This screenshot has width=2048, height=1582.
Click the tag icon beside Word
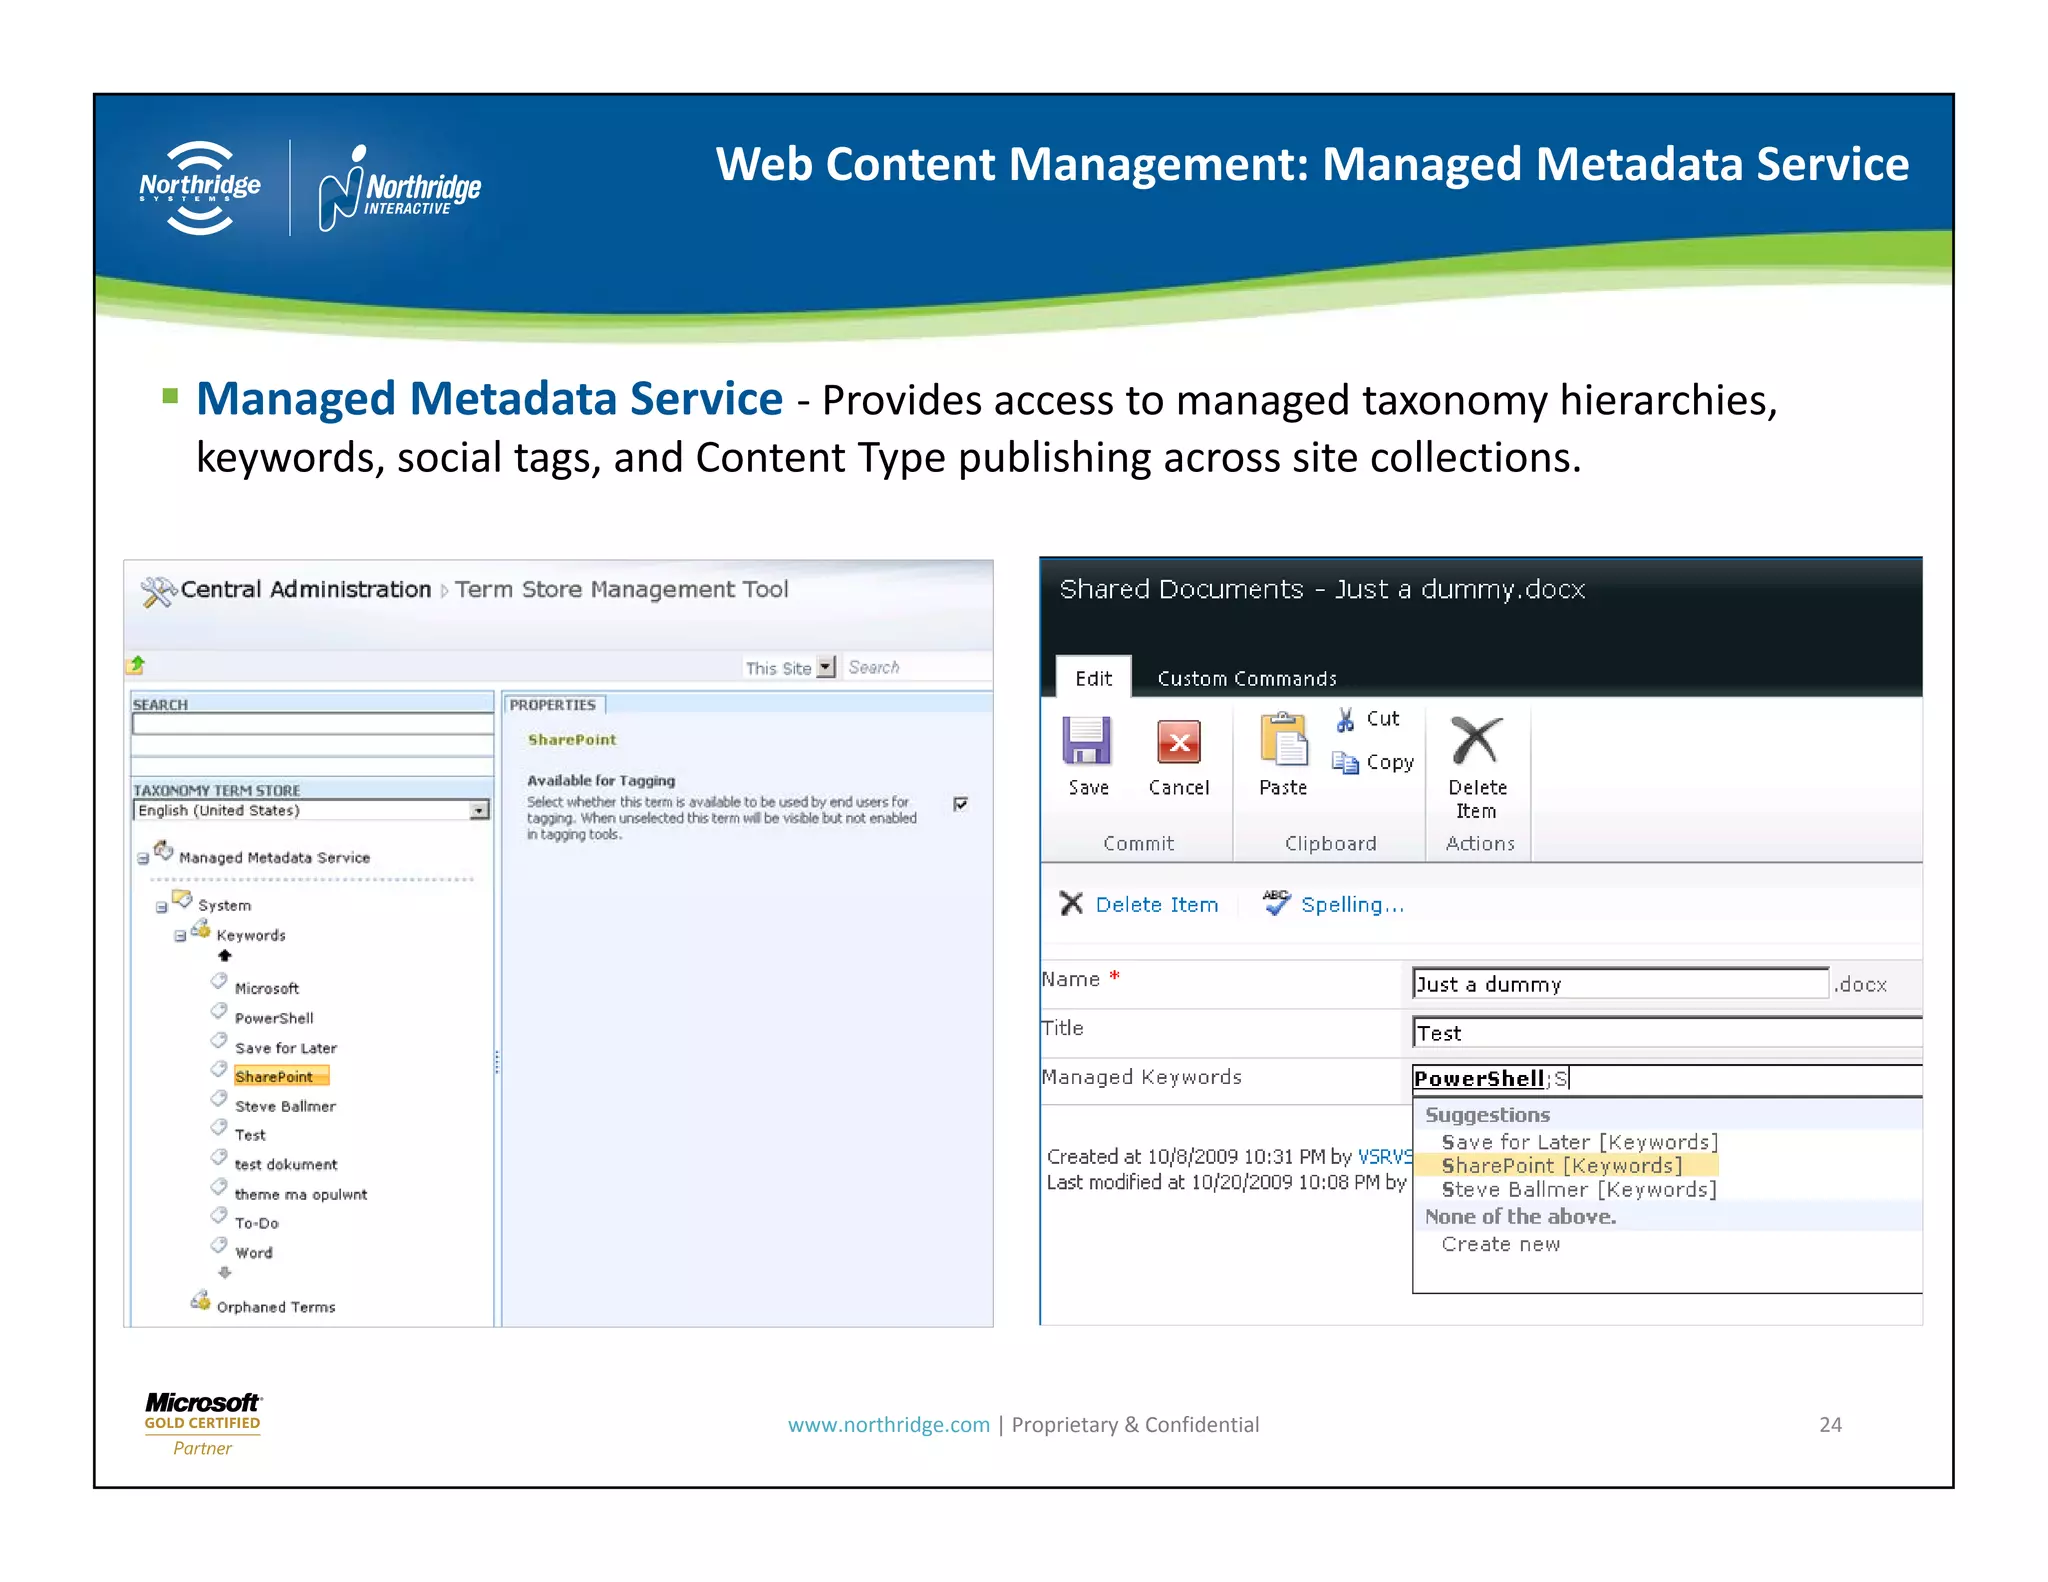pos(219,1246)
